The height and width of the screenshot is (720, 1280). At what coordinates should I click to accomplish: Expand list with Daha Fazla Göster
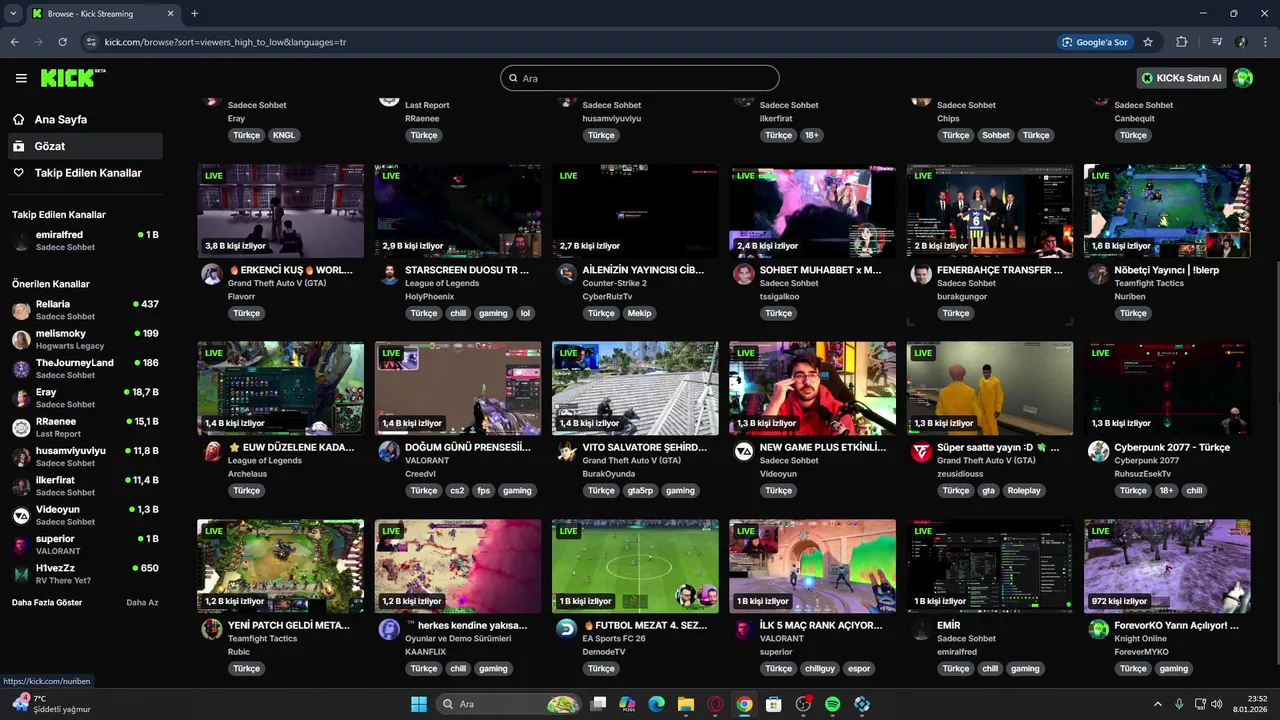47,602
